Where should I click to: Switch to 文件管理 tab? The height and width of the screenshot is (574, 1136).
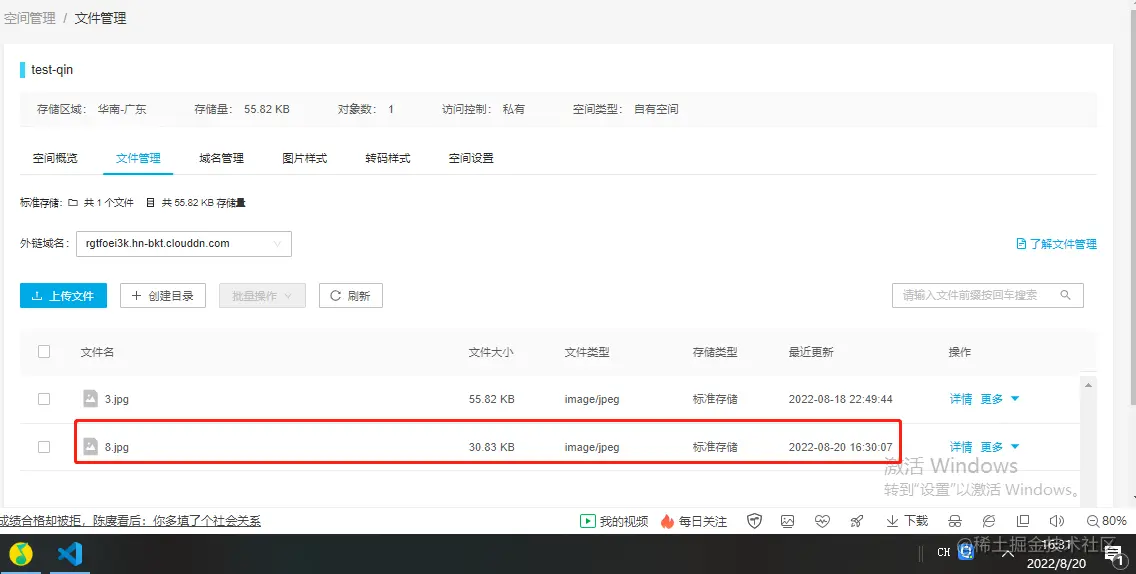pyautogui.click(x=138, y=158)
